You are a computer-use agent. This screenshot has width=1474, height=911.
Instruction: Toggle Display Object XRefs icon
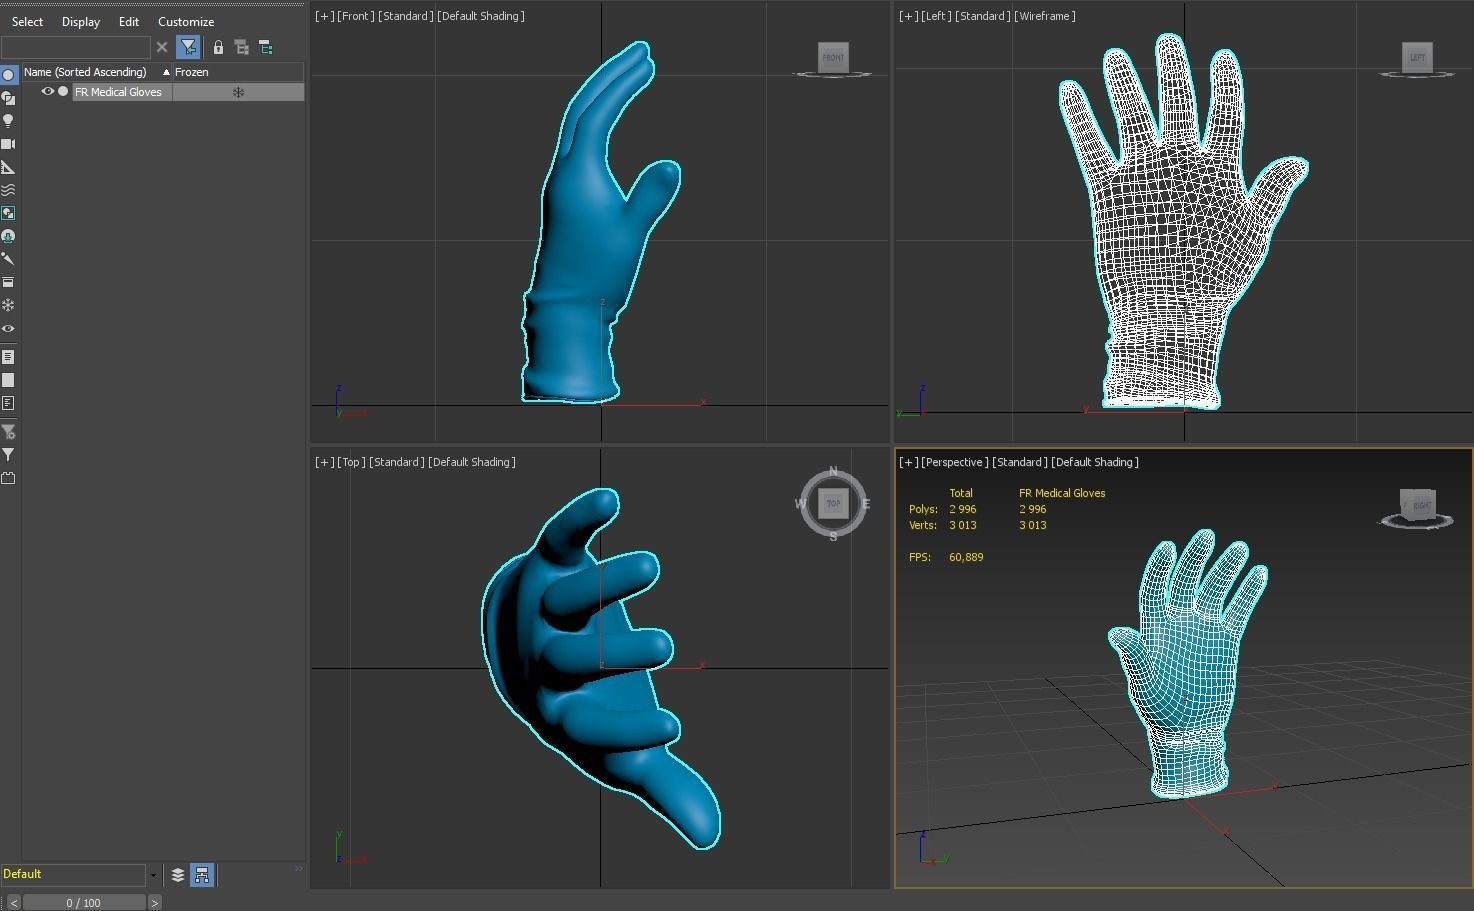click(x=8, y=236)
